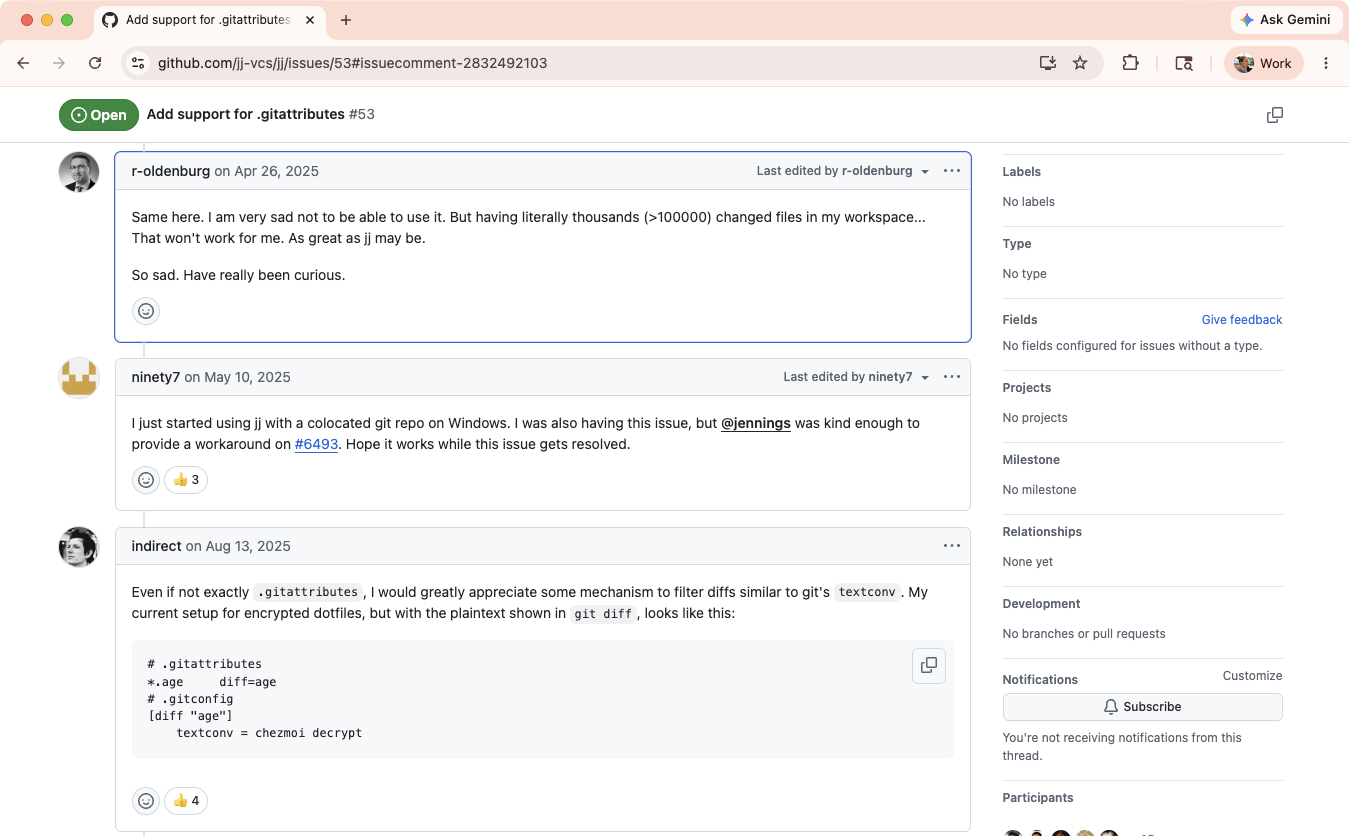Expand 'Last edited by ninety7' dropdown
Viewport: 1349px width, 836px height.
(857, 377)
